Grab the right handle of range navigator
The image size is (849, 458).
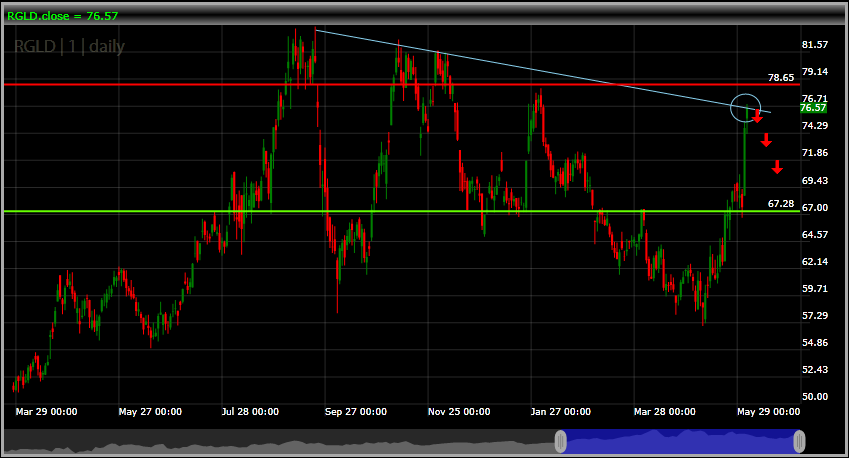pos(800,441)
